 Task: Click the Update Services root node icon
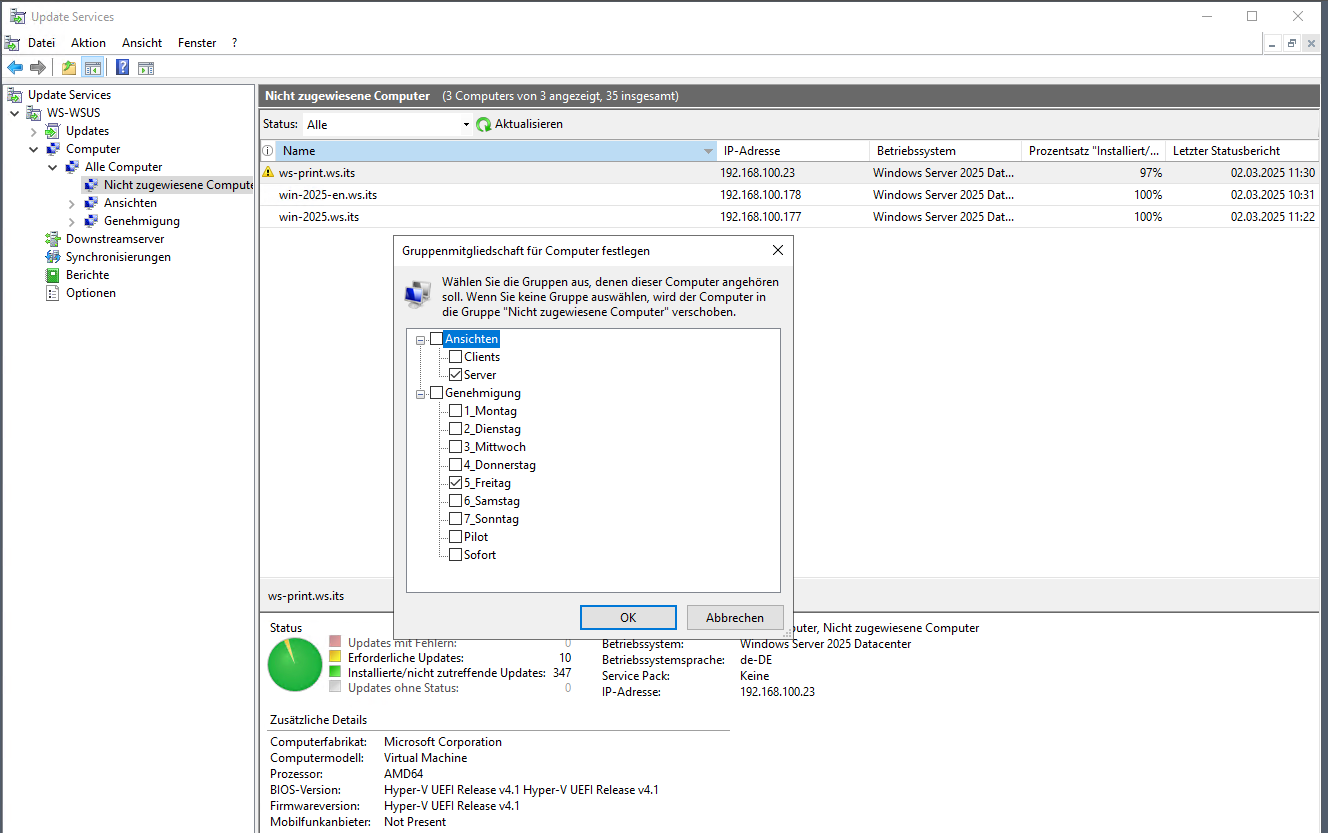click(15, 95)
